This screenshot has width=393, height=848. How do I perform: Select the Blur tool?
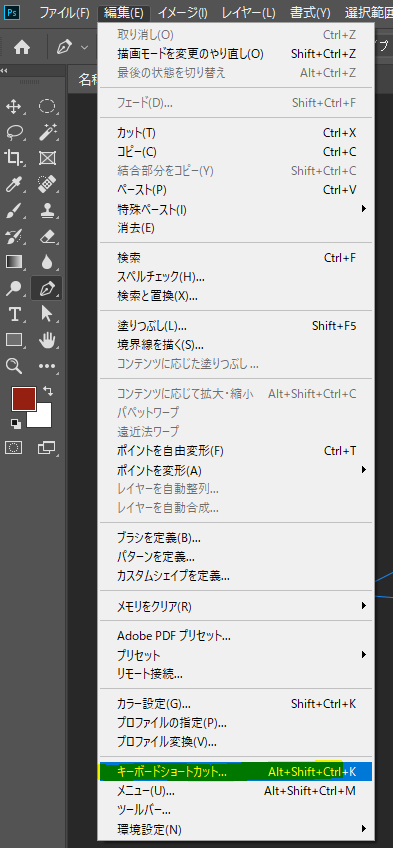click(x=47, y=262)
